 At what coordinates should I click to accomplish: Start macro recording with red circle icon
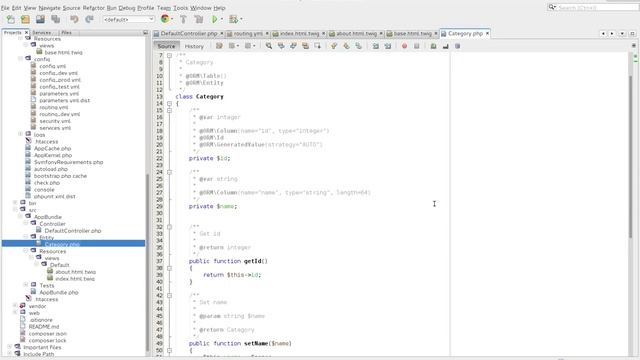[x=404, y=46]
